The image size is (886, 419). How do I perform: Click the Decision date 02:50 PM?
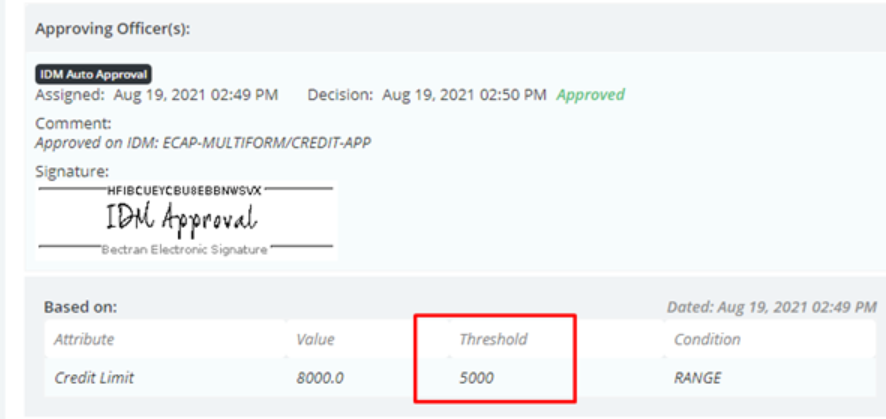(464, 94)
